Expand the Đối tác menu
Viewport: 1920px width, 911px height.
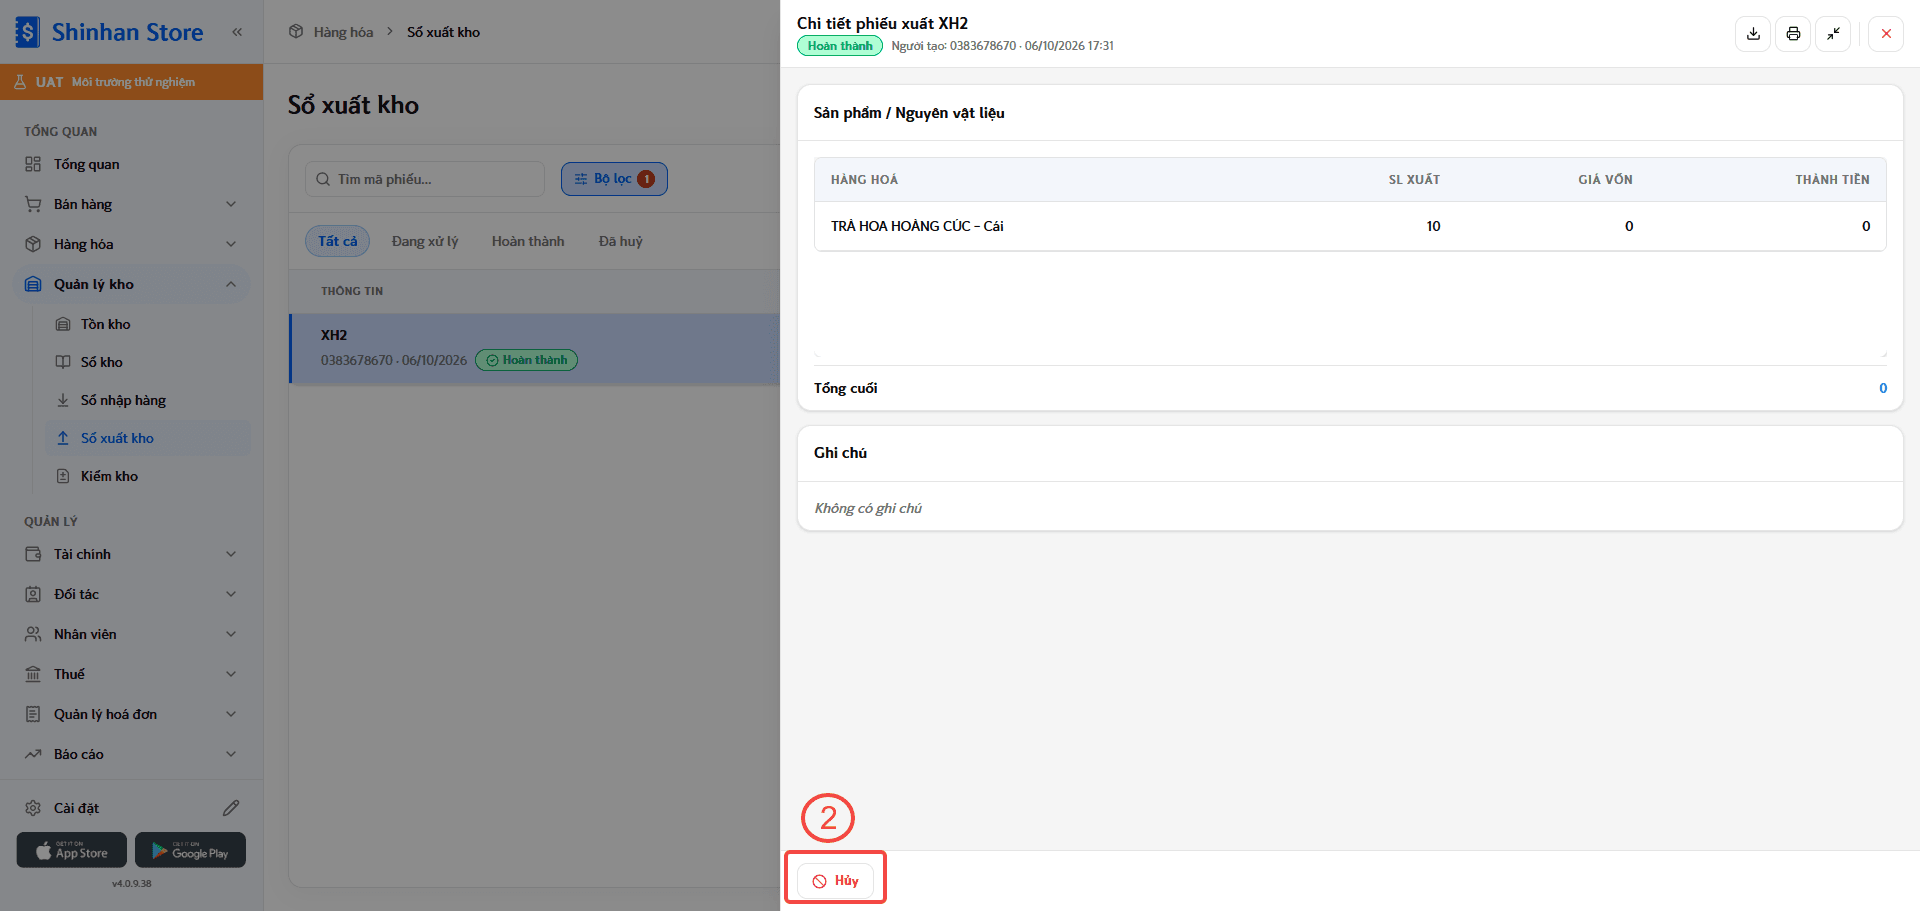click(x=132, y=594)
